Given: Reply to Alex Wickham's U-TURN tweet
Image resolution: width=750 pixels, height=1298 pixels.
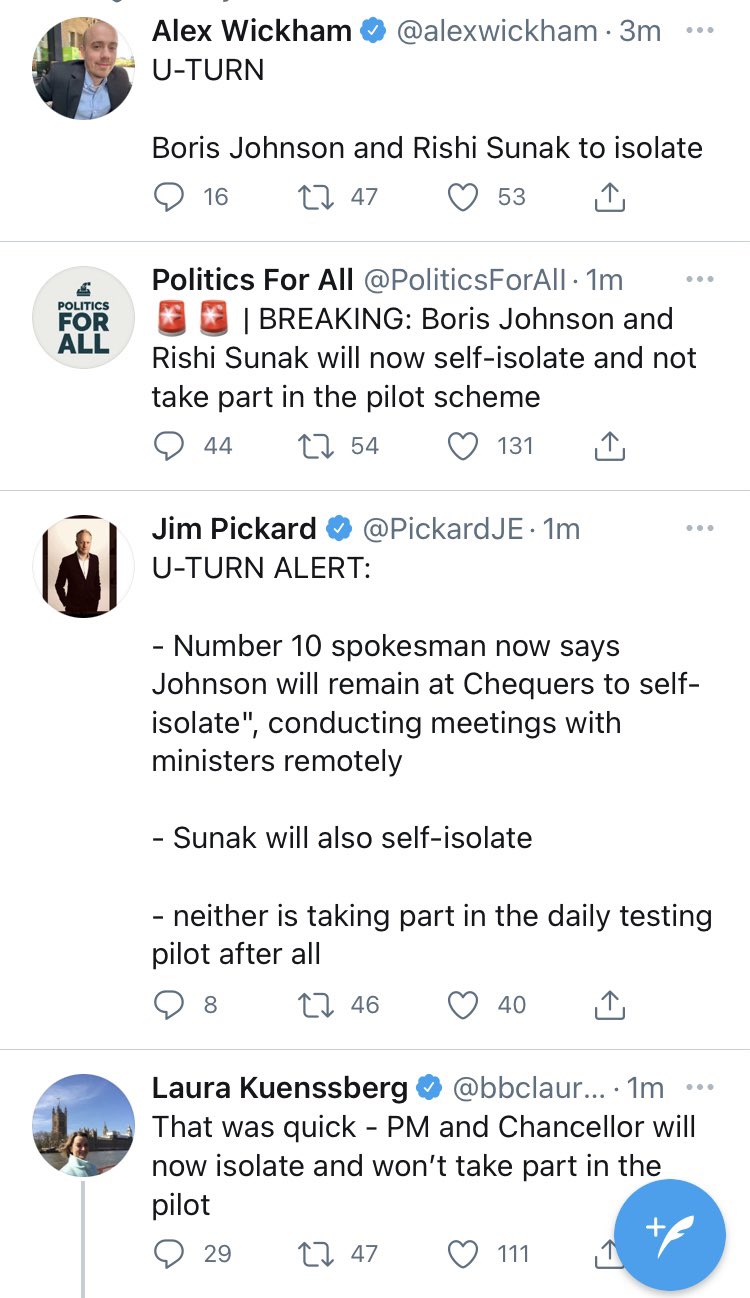Looking at the screenshot, I should pyautogui.click(x=169, y=197).
